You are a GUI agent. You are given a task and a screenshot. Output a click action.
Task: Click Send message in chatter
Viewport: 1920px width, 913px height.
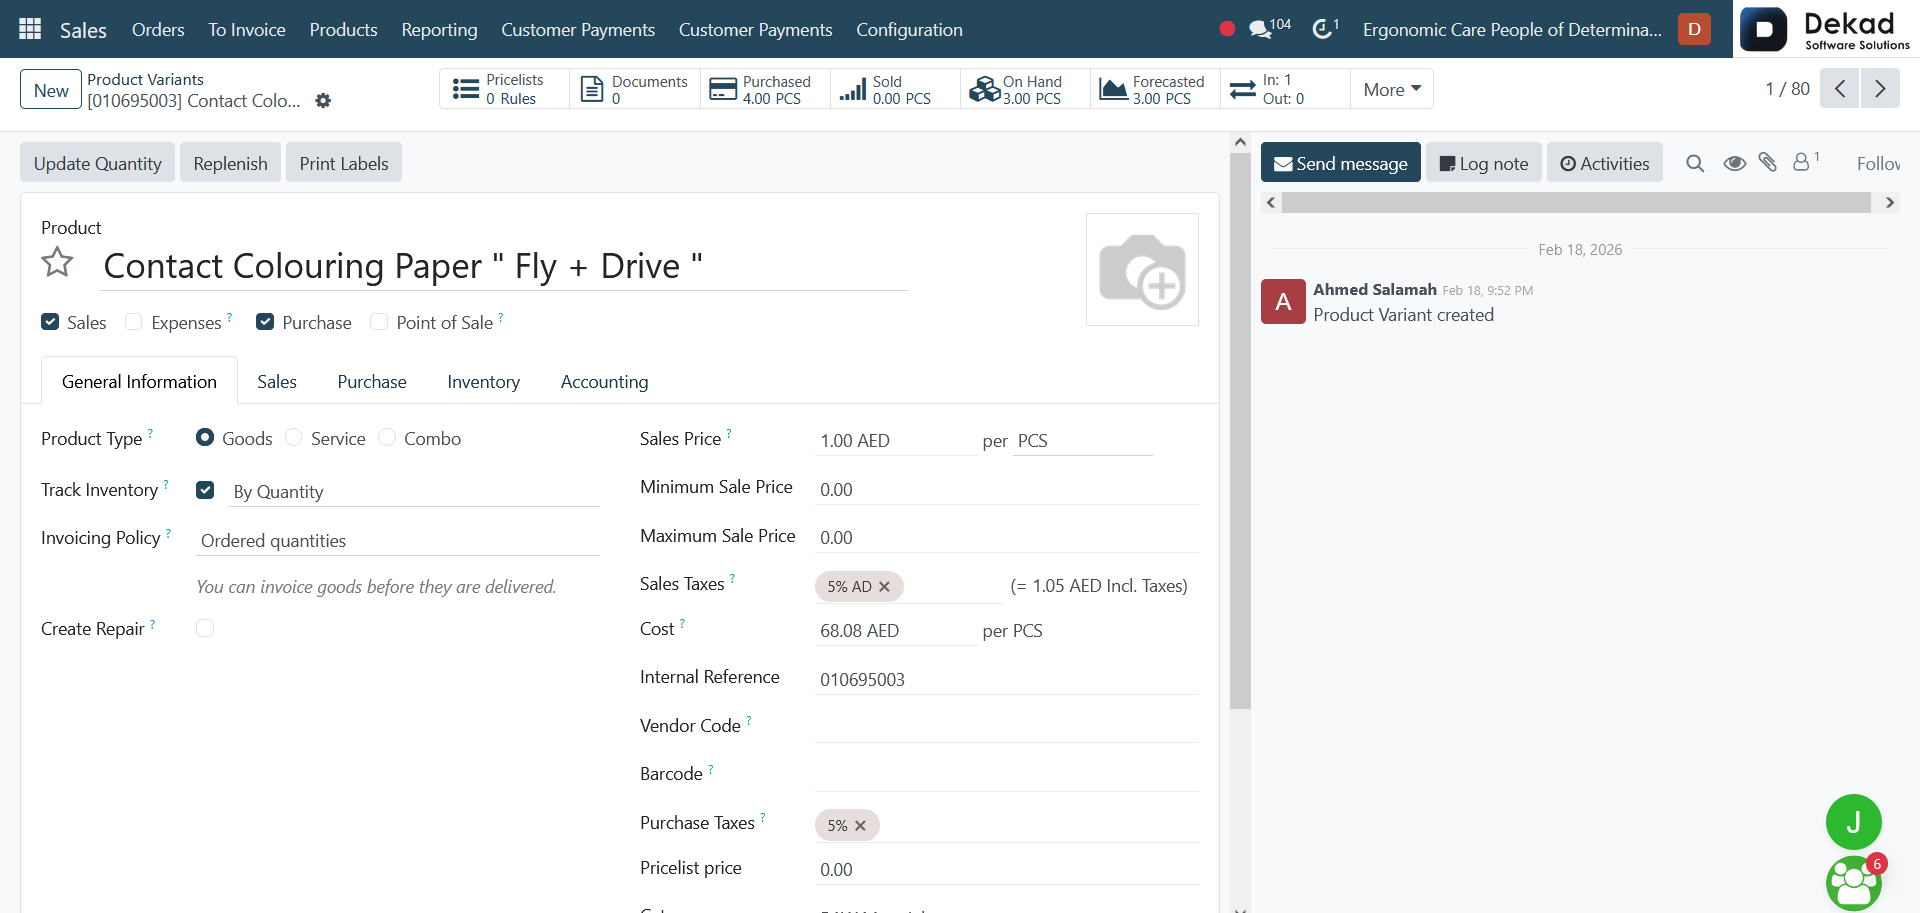[x=1340, y=163]
